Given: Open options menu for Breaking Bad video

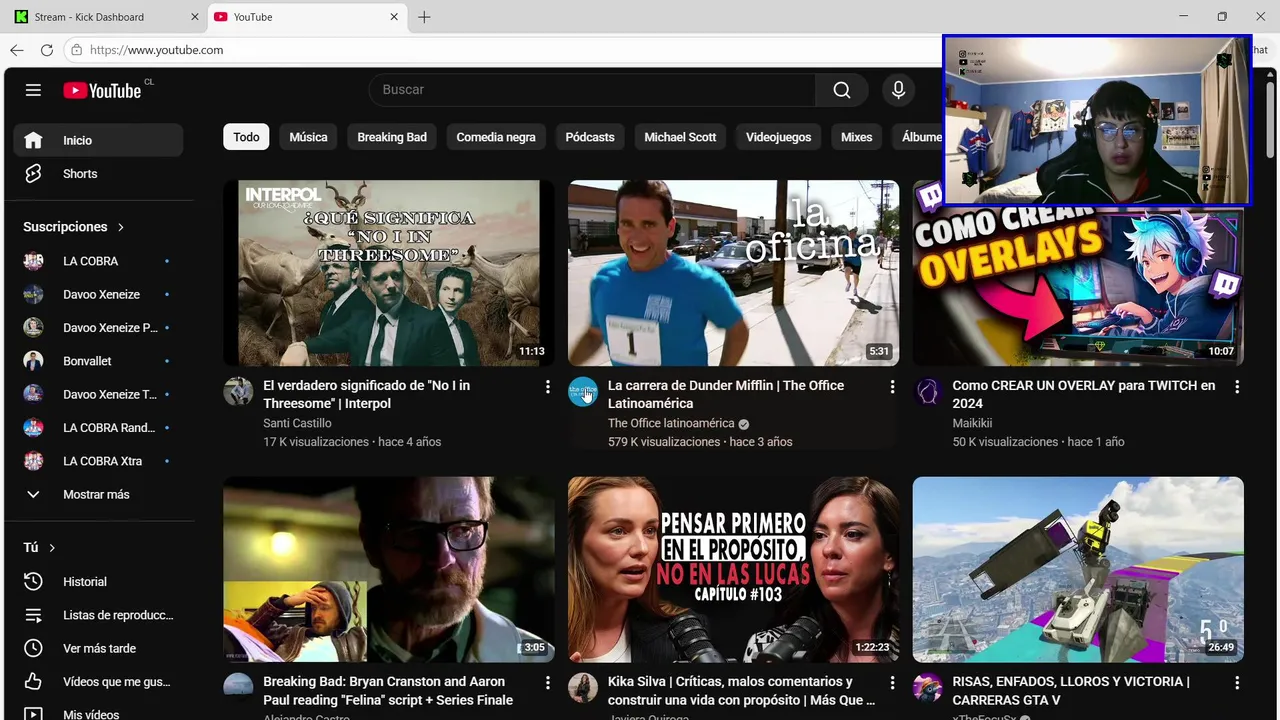Looking at the screenshot, I should (x=547, y=683).
